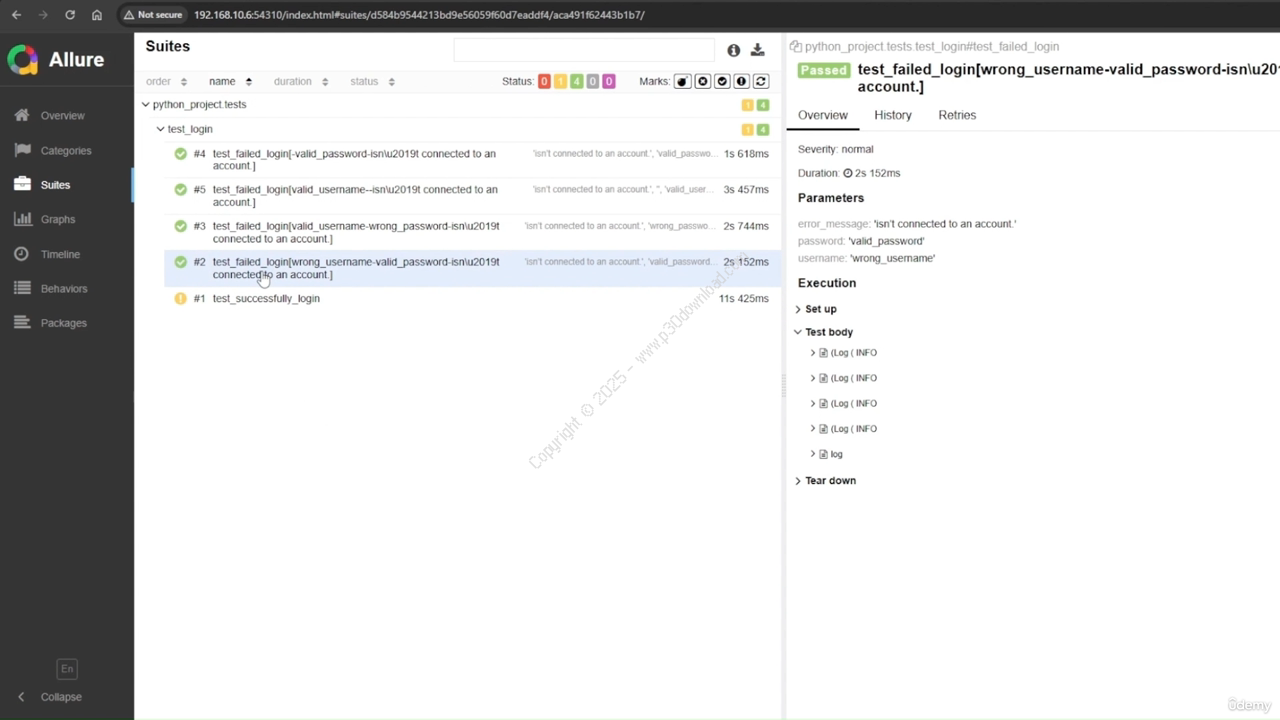
Task: Click the info icon beside search
Action: (x=734, y=50)
